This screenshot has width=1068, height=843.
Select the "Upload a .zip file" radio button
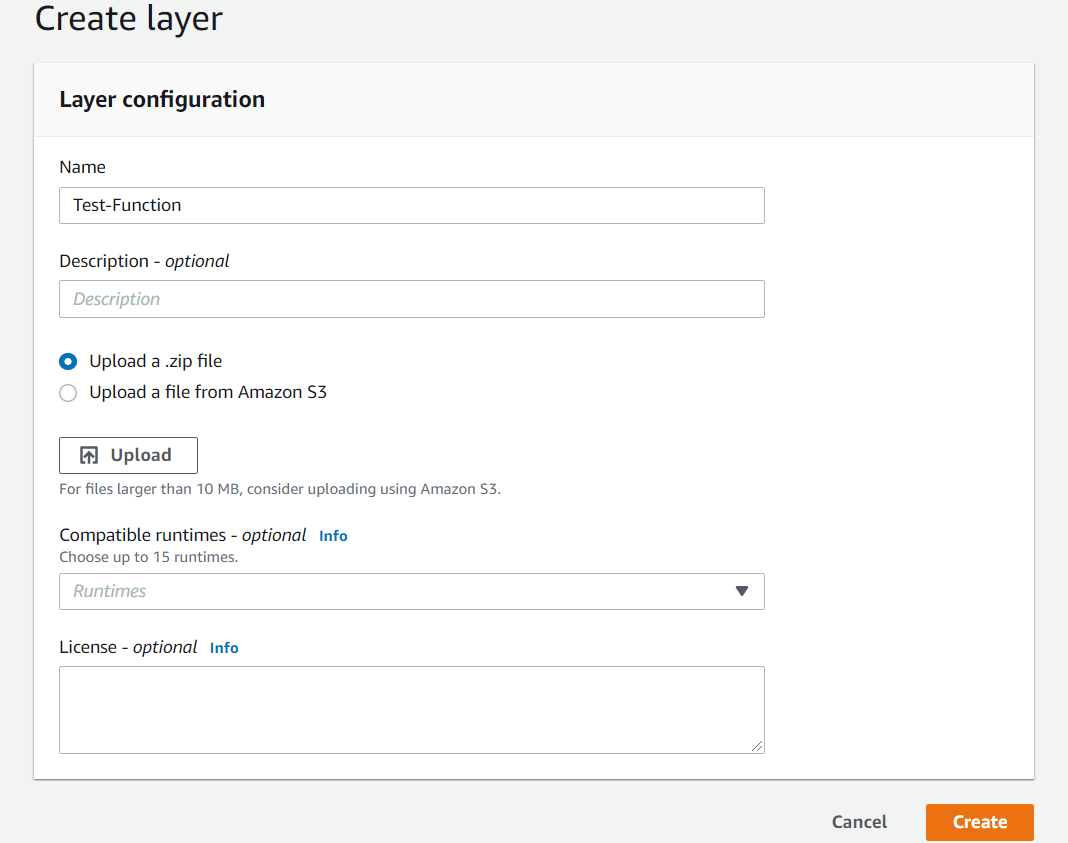(67, 361)
